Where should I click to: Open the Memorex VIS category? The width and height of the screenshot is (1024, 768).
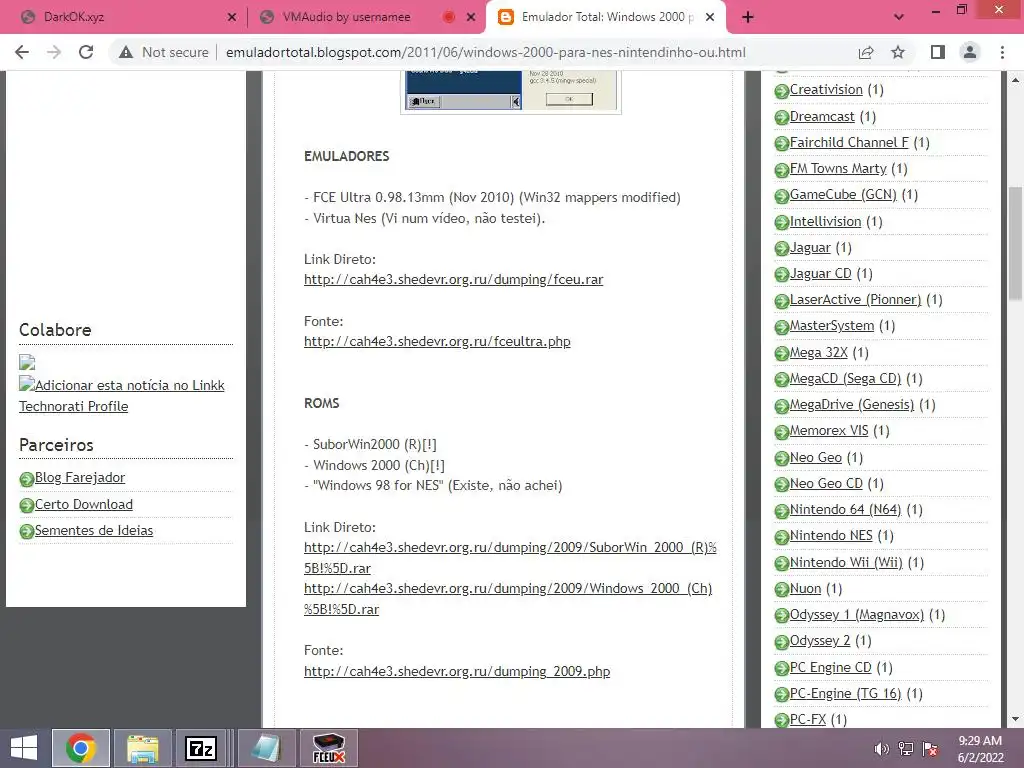(x=829, y=431)
